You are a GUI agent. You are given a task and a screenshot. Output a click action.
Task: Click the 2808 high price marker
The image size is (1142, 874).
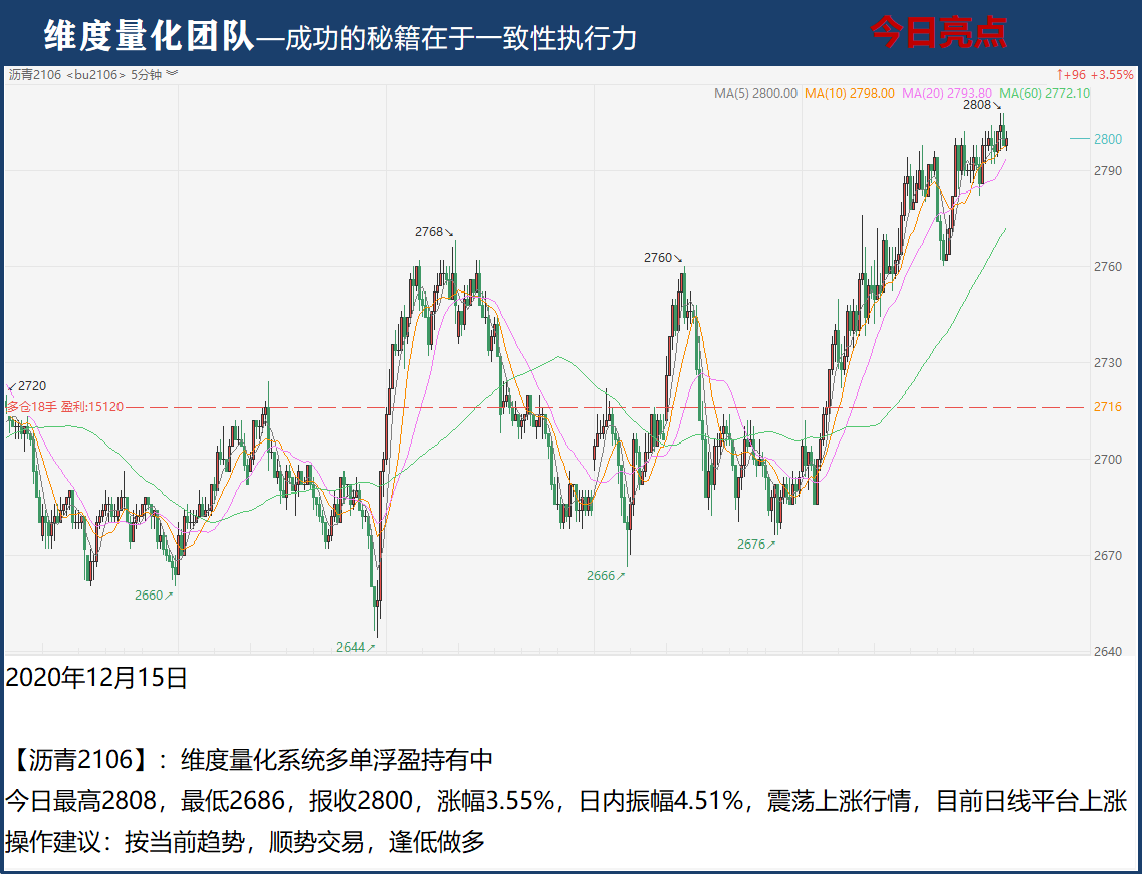981,105
